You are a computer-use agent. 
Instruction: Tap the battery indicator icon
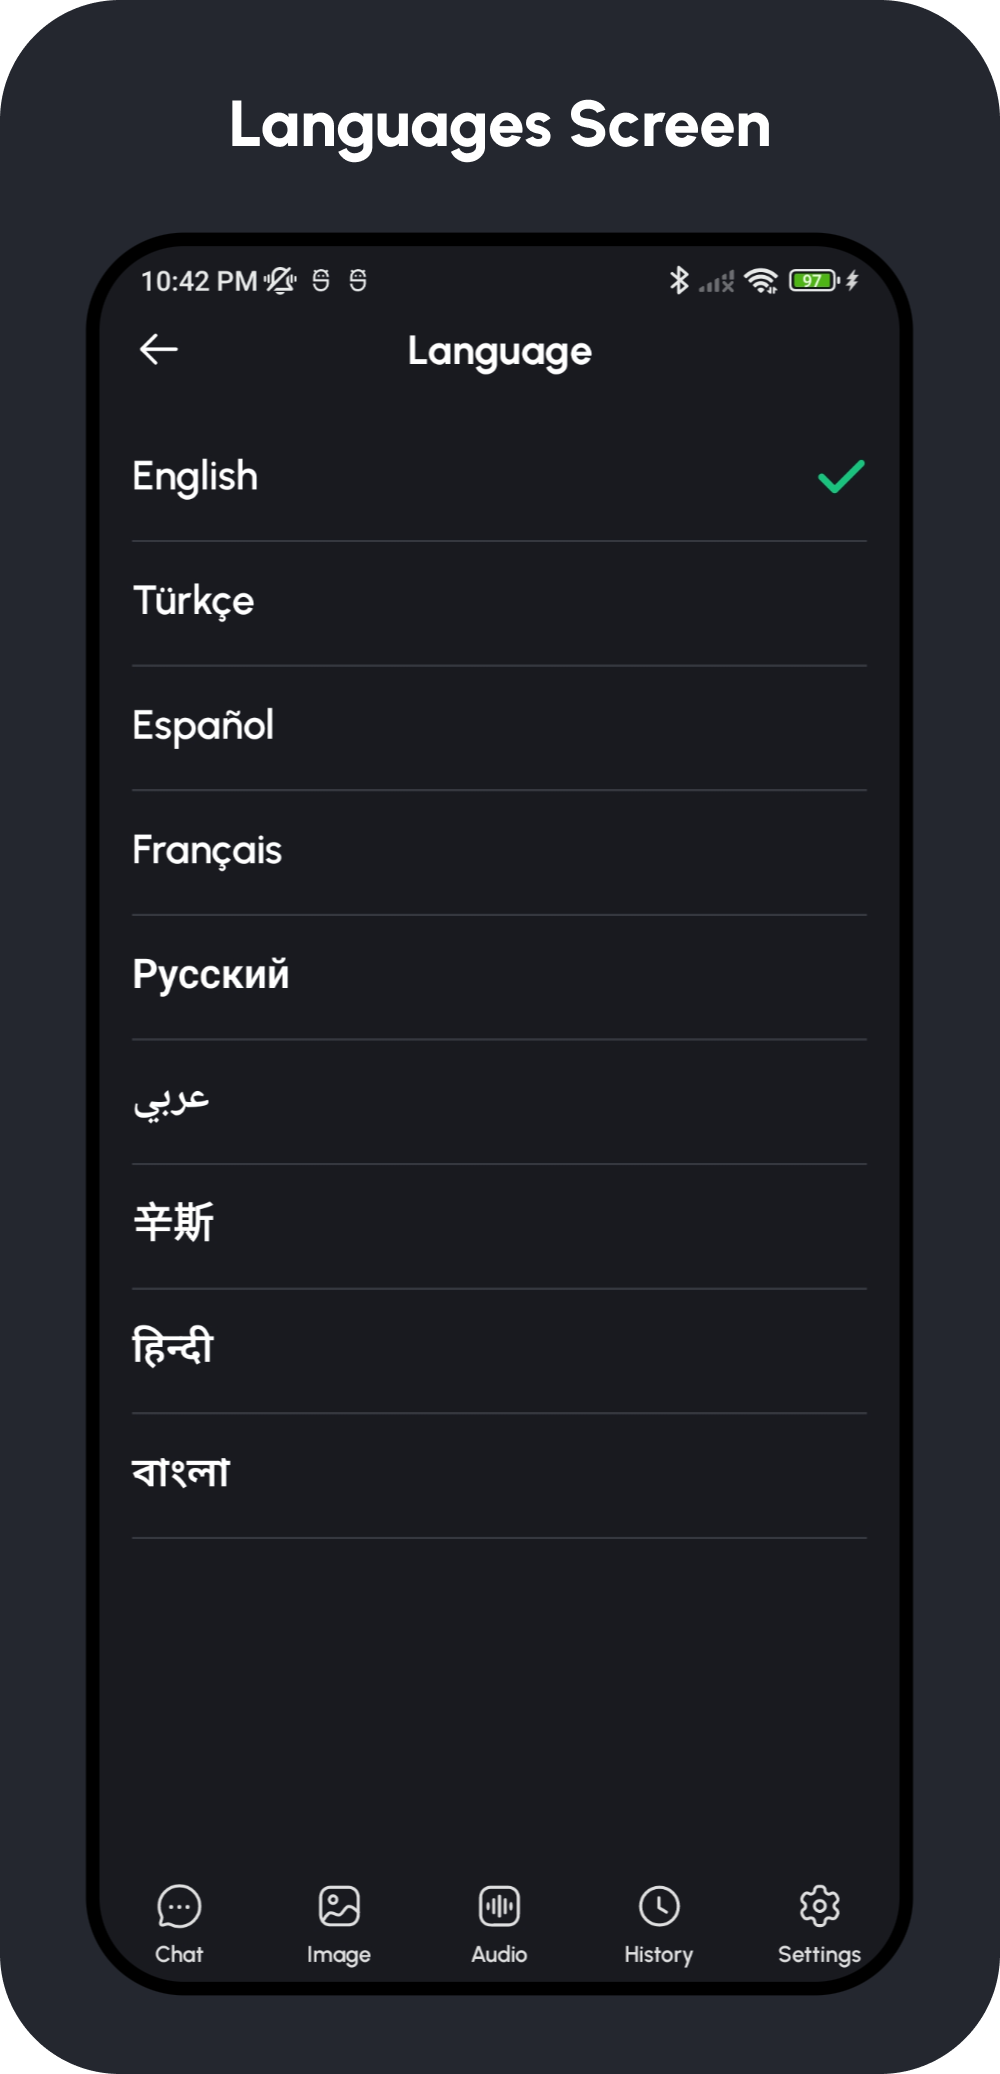[813, 281]
